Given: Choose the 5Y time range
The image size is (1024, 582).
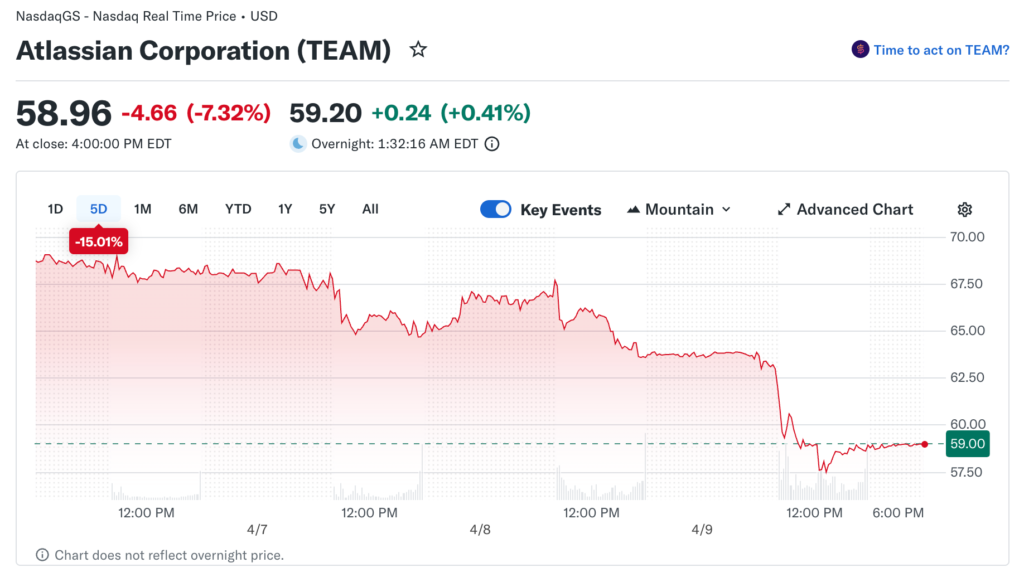Looking at the screenshot, I should coord(327,209).
